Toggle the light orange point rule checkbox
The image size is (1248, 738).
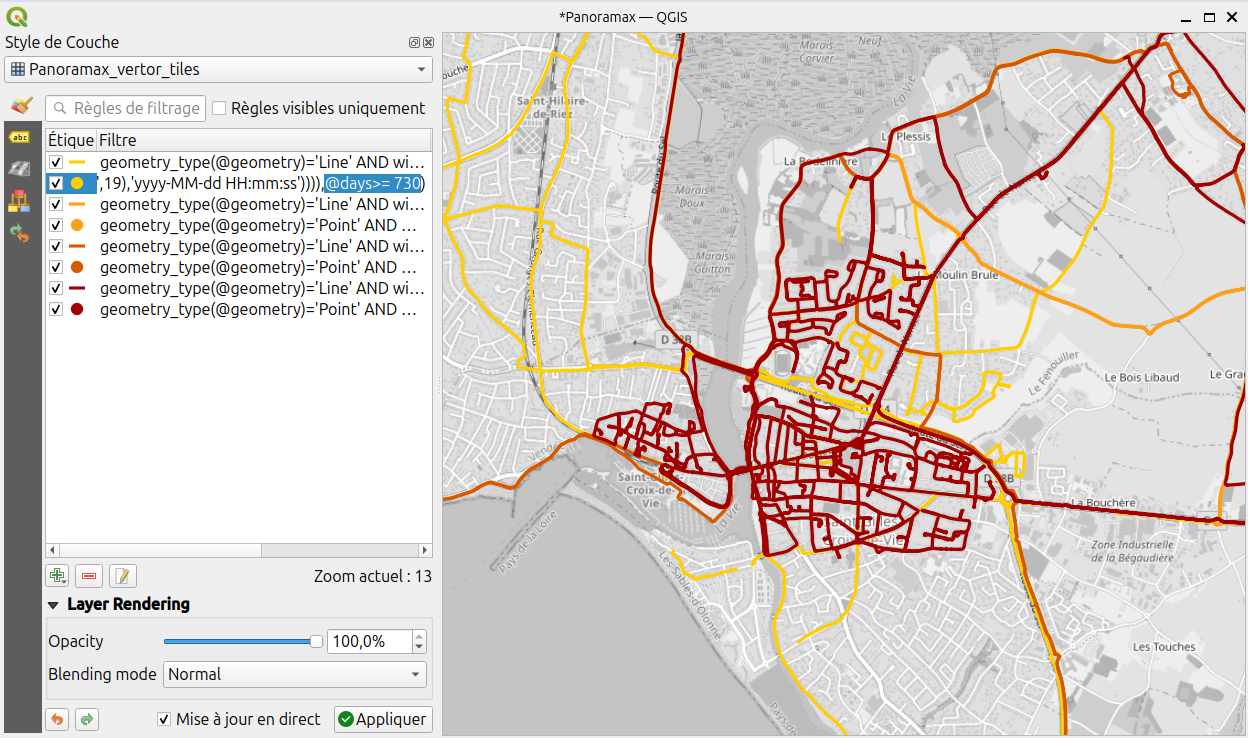coord(56,225)
